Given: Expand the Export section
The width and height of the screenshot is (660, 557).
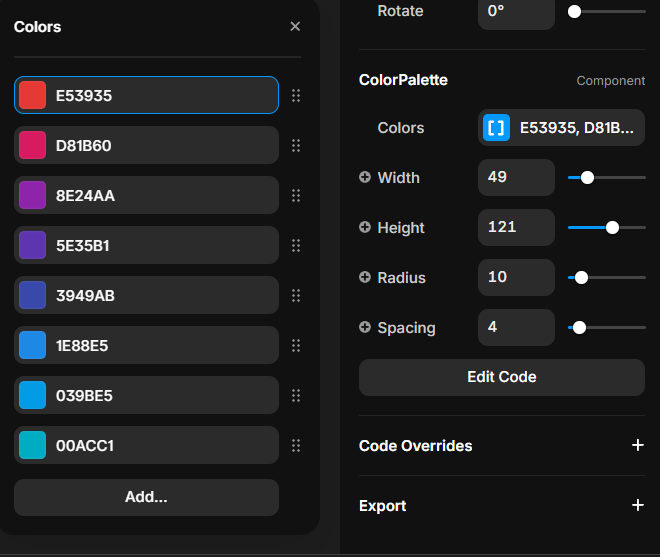Looking at the screenshot, I should [x=637, y=506].
